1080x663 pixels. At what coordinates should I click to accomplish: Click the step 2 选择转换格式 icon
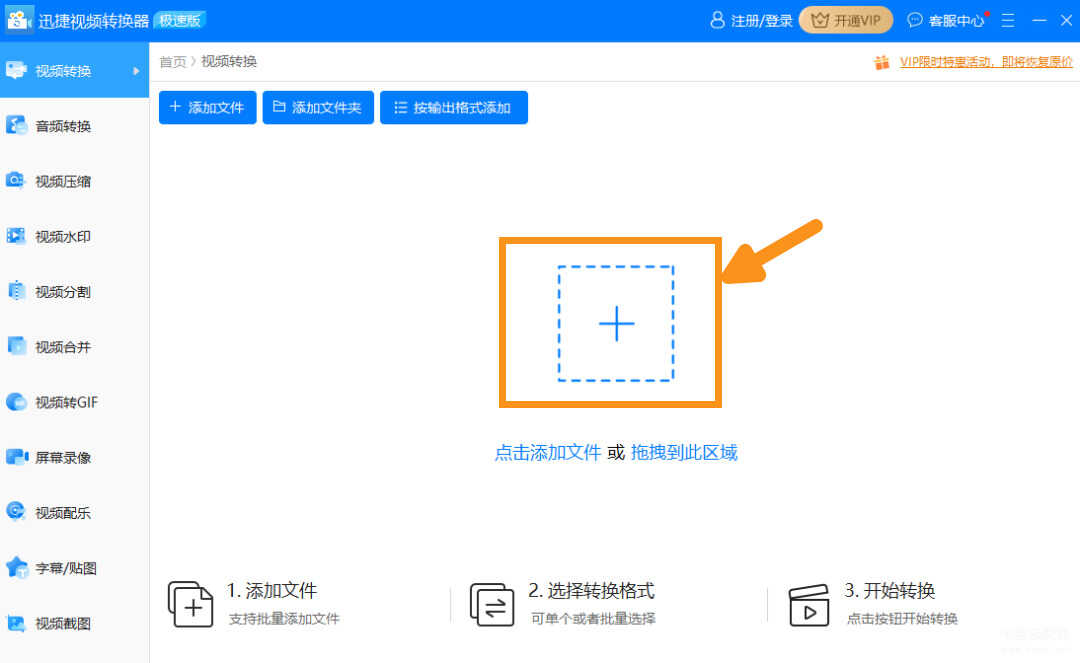coord(492,604)
